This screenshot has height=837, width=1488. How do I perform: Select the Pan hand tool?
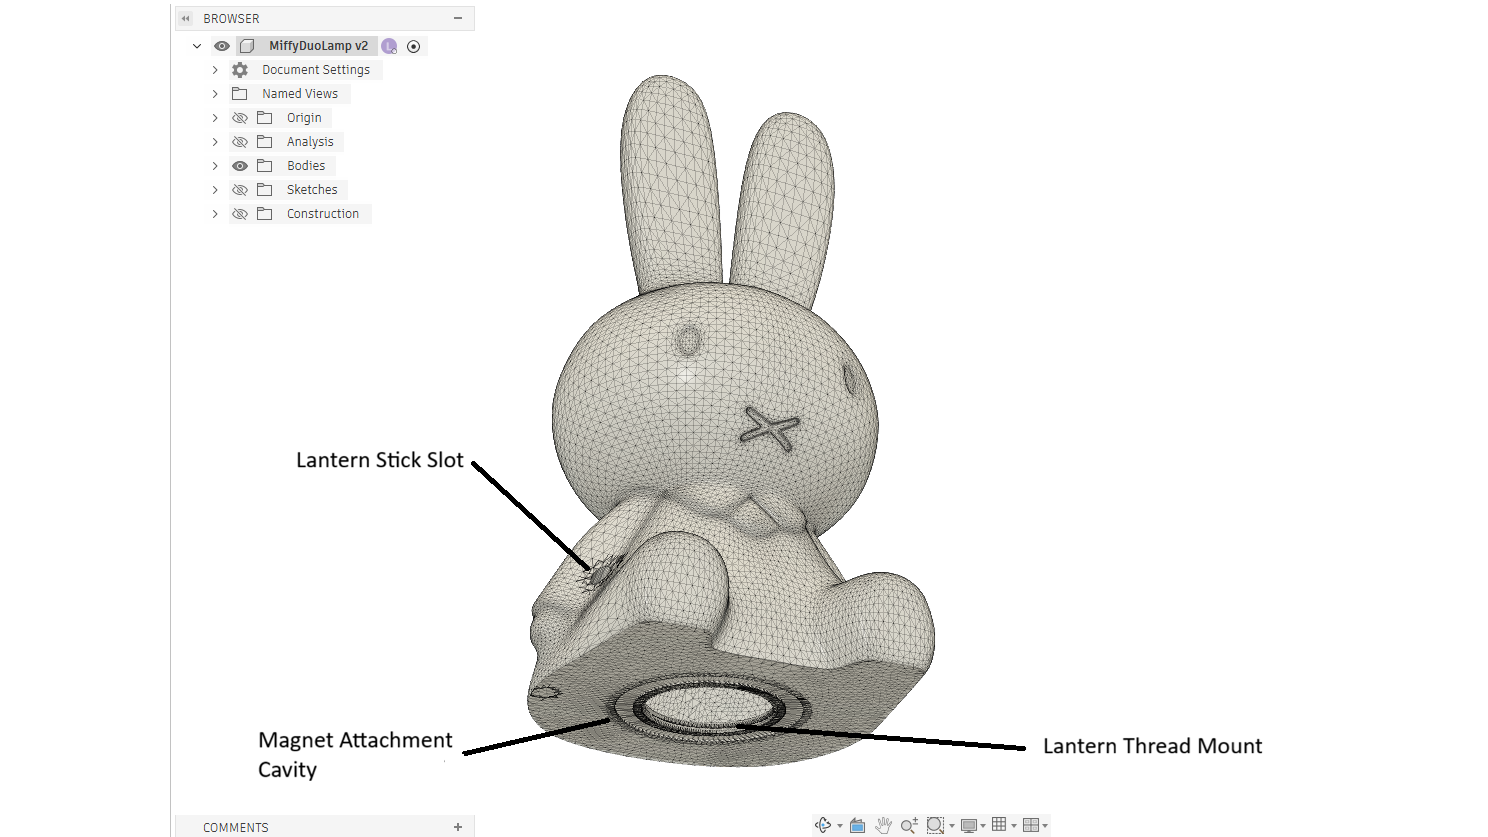pyautogui.click(x=883, y=825)
